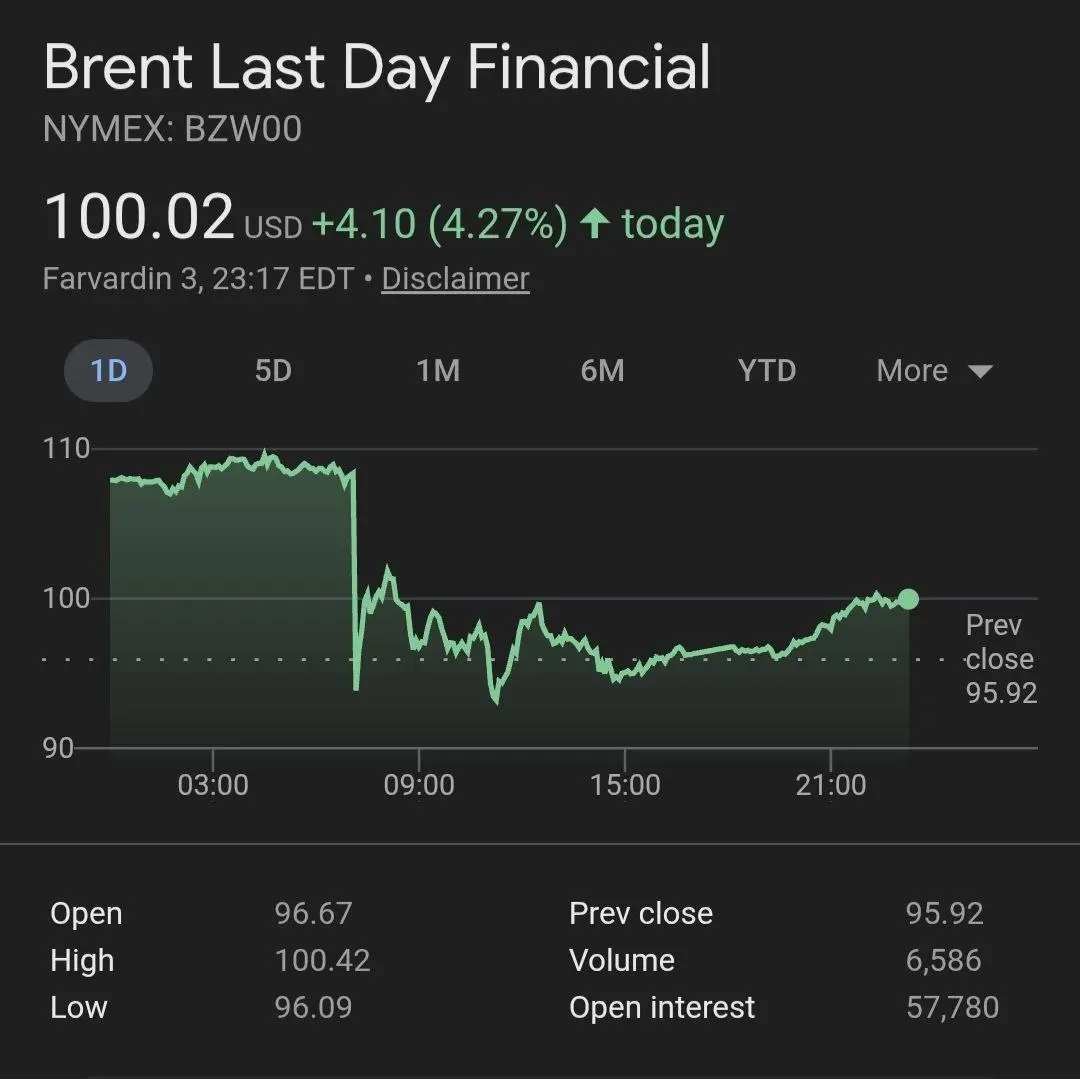Click the NYMEX: BZW00 ticker symbol
This screenshot has height=1079, width=1080.
click(172, 130)
